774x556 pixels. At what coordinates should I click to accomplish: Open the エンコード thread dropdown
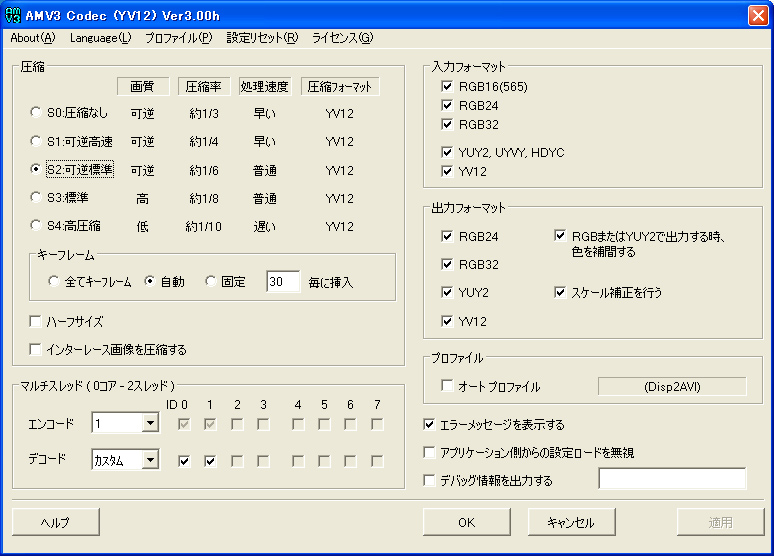[150, 423]
